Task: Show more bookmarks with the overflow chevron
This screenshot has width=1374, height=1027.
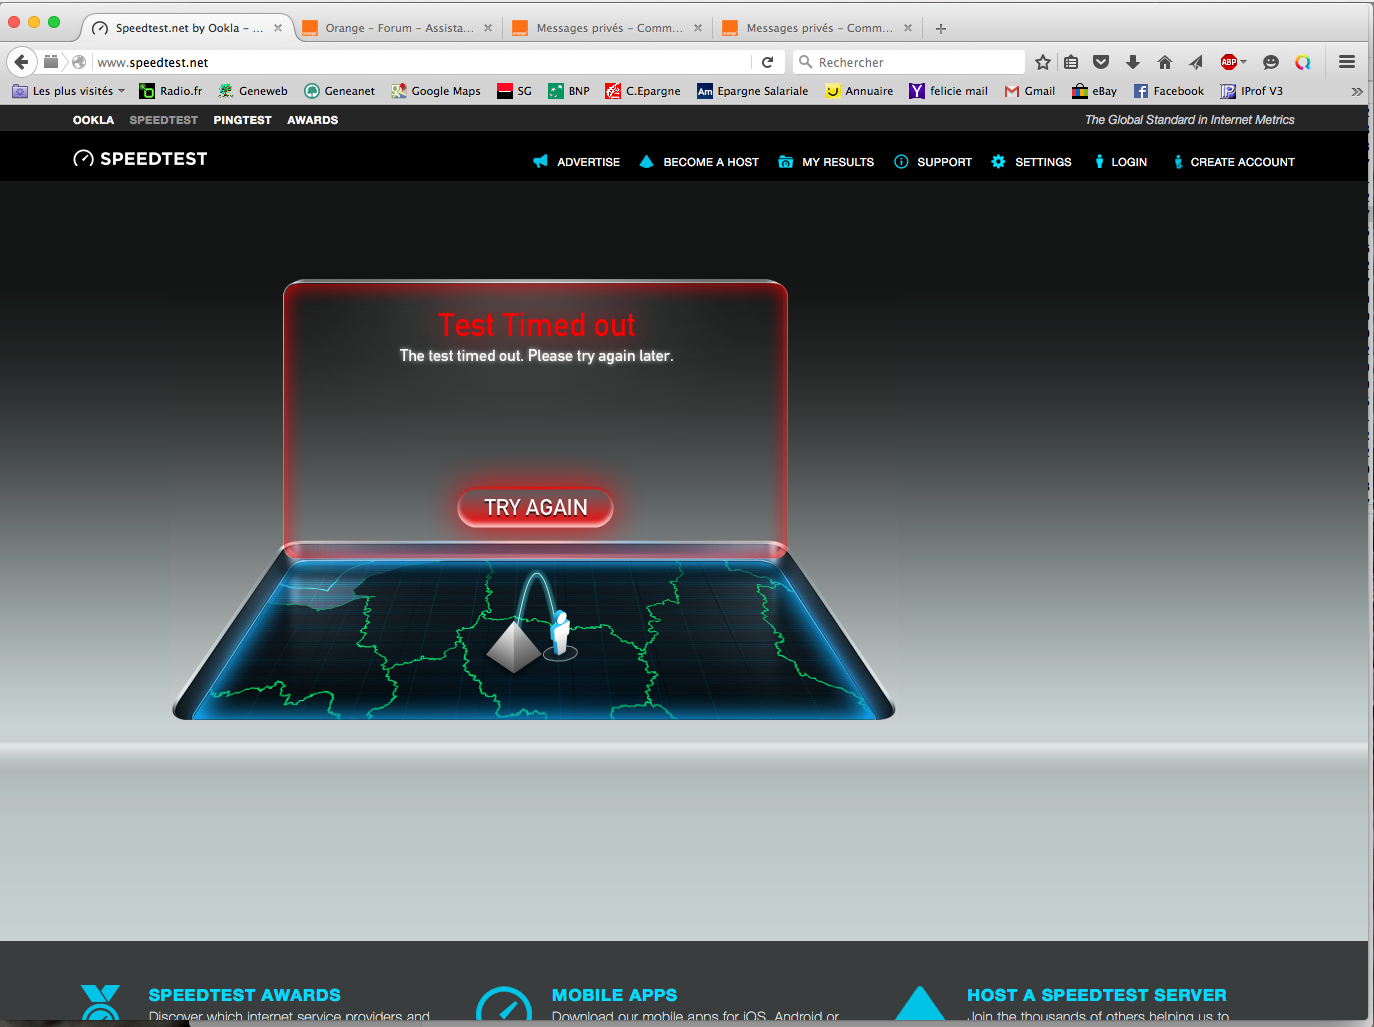Action: click(1356, 91)
